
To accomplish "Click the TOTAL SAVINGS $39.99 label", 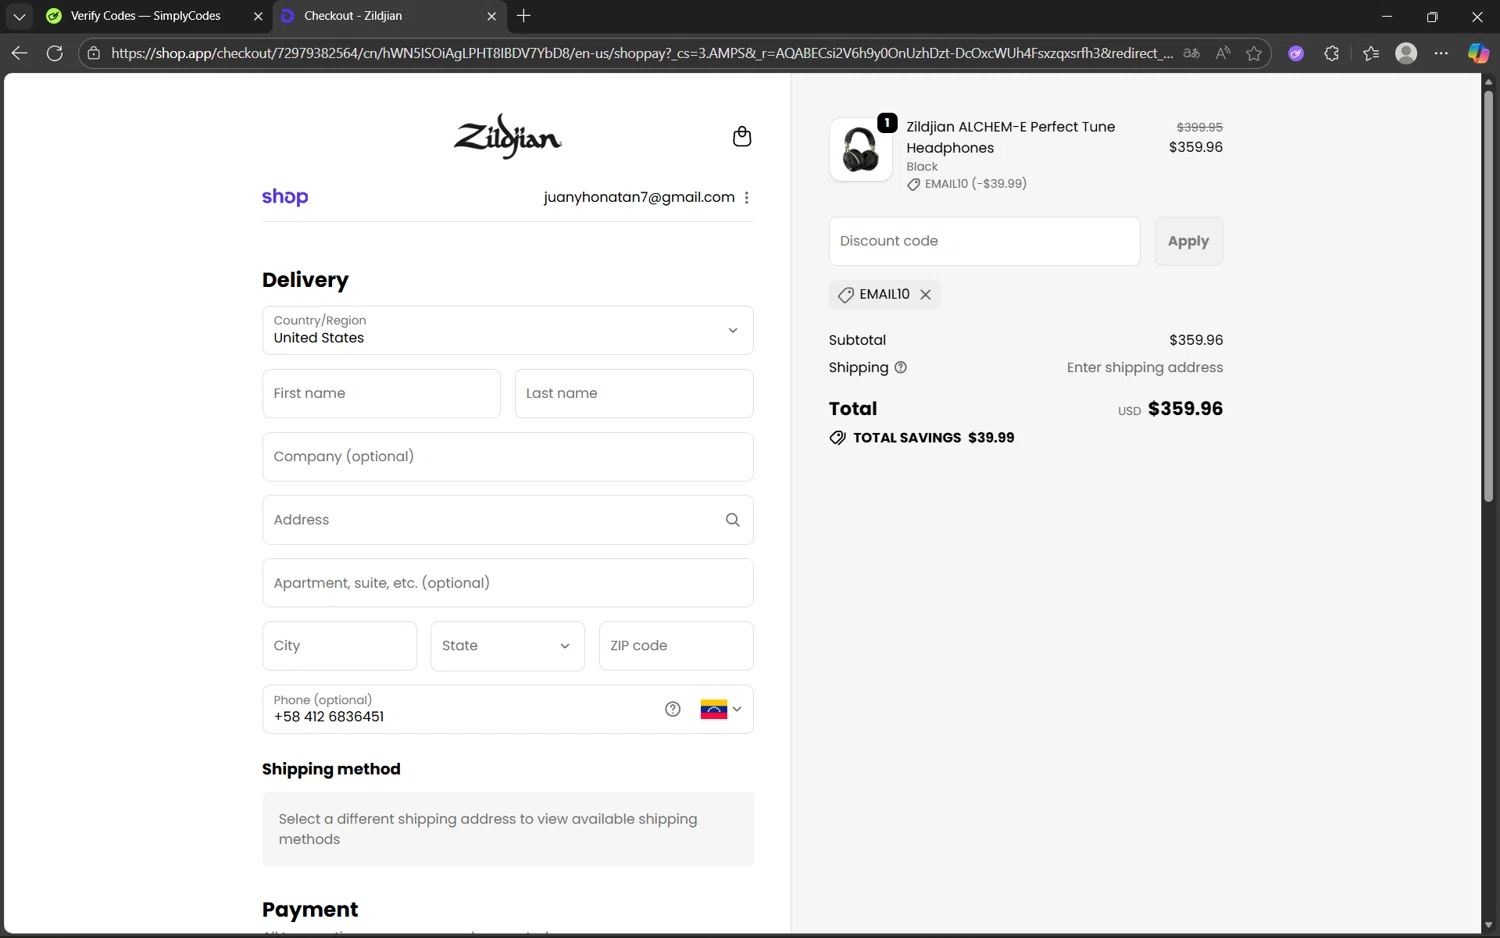I will (922, 438).
